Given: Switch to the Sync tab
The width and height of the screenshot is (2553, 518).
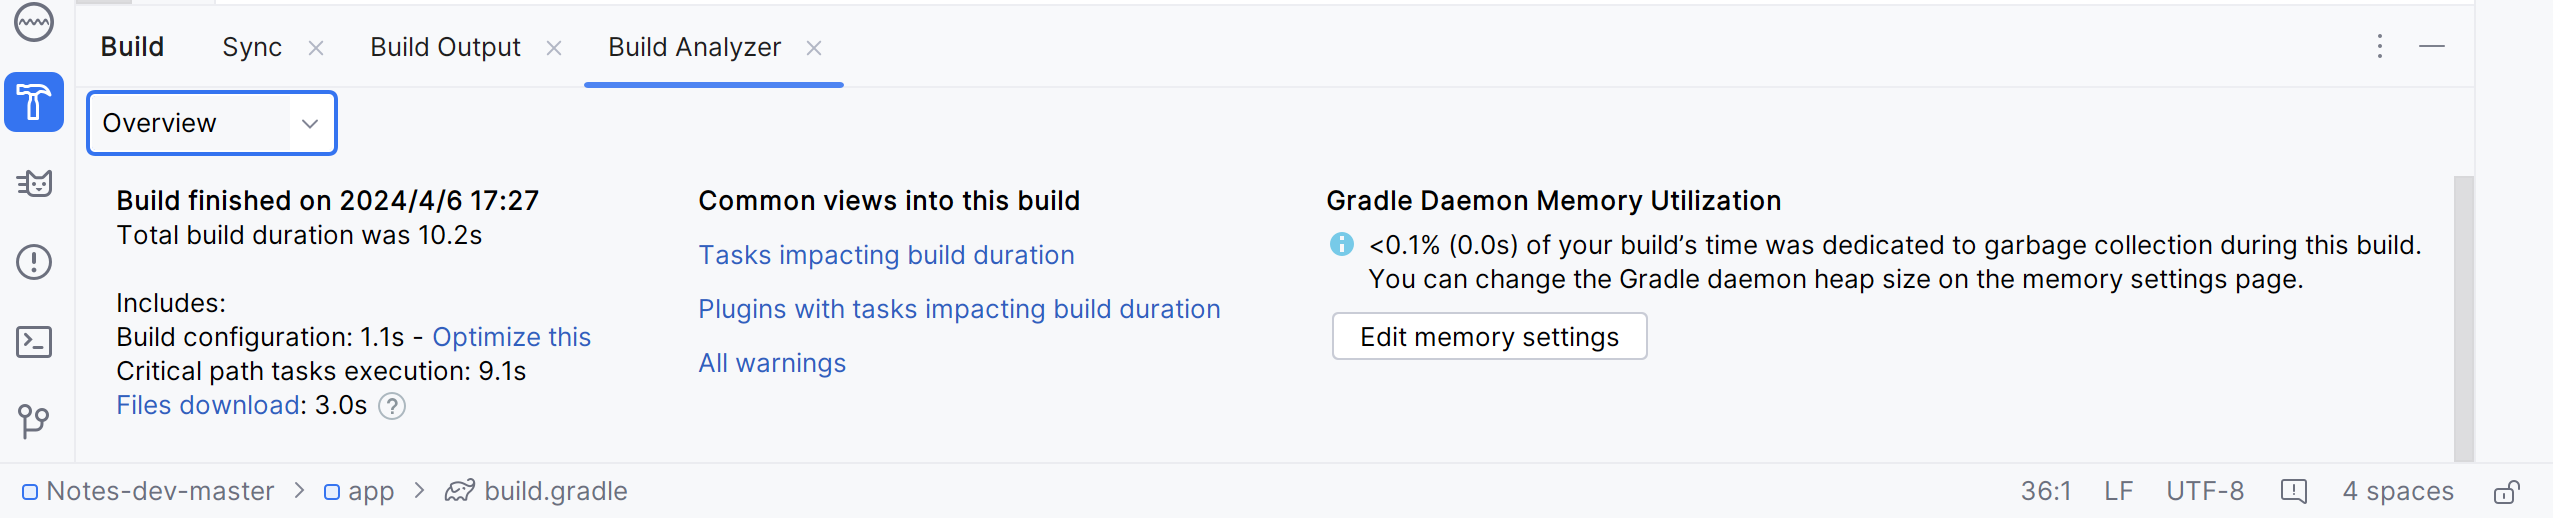Looking at the screenshot, I should coord(252,47).
